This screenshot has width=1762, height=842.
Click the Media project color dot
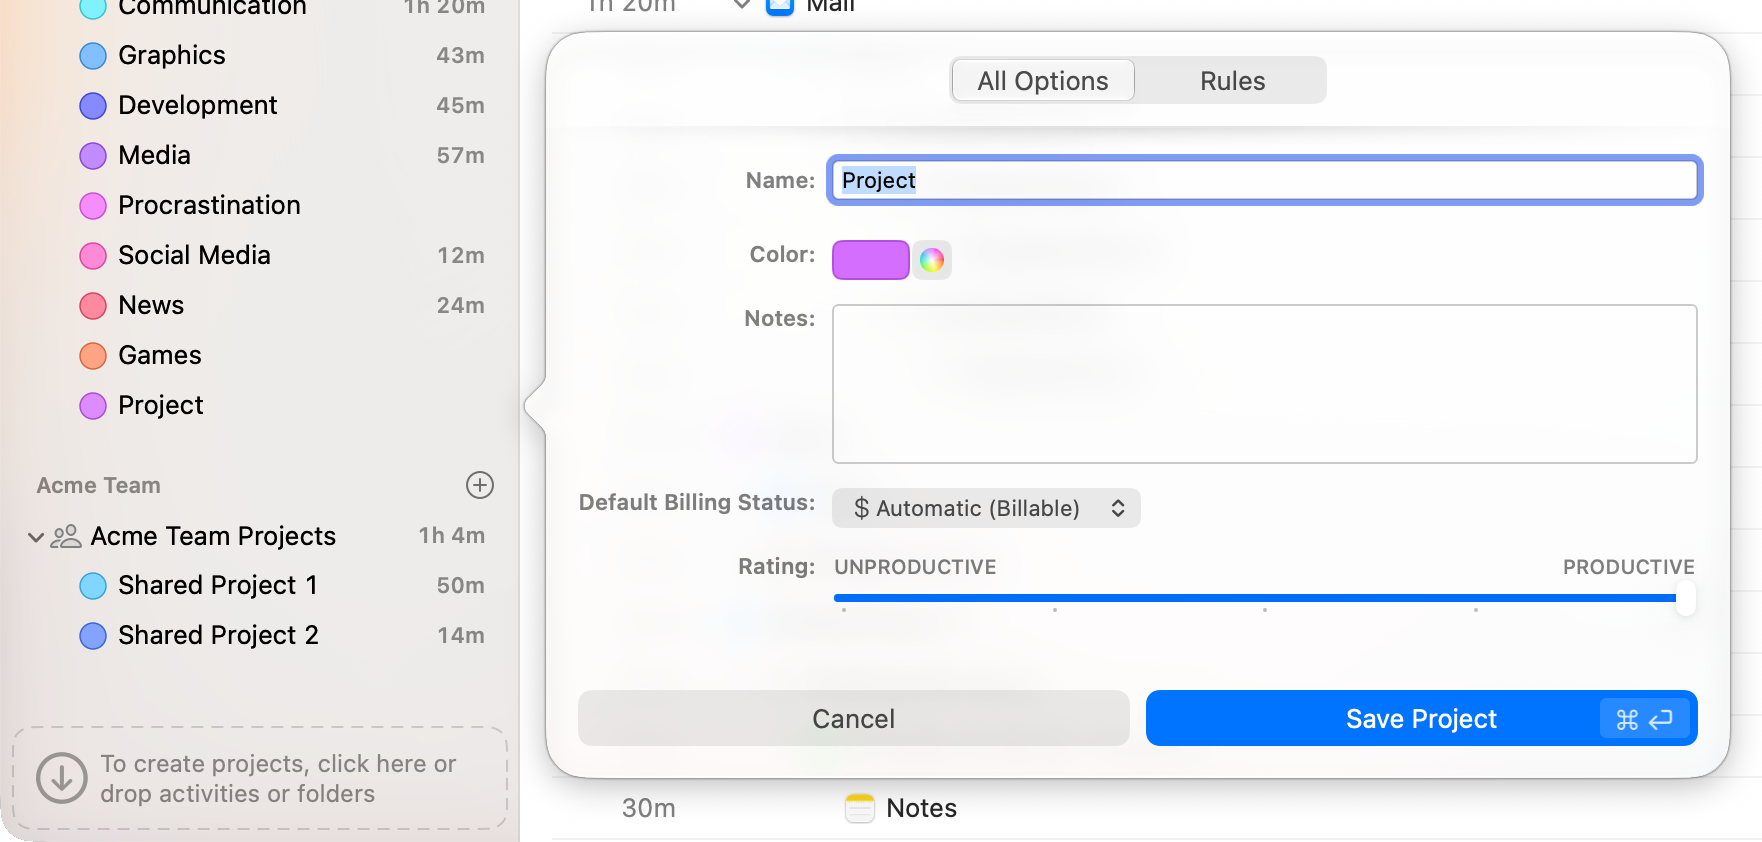tap(93, 156)
